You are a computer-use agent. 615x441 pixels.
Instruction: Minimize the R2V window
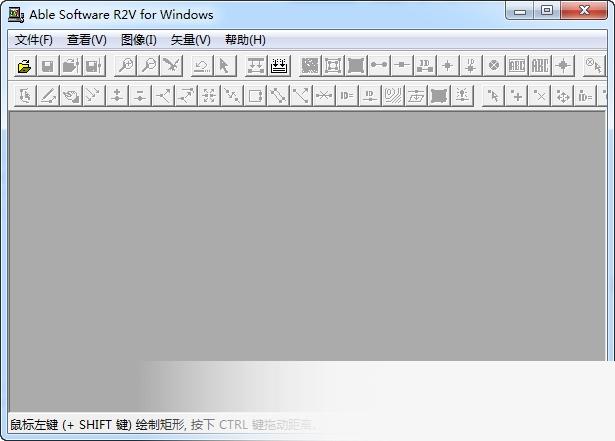click(520, 11)
